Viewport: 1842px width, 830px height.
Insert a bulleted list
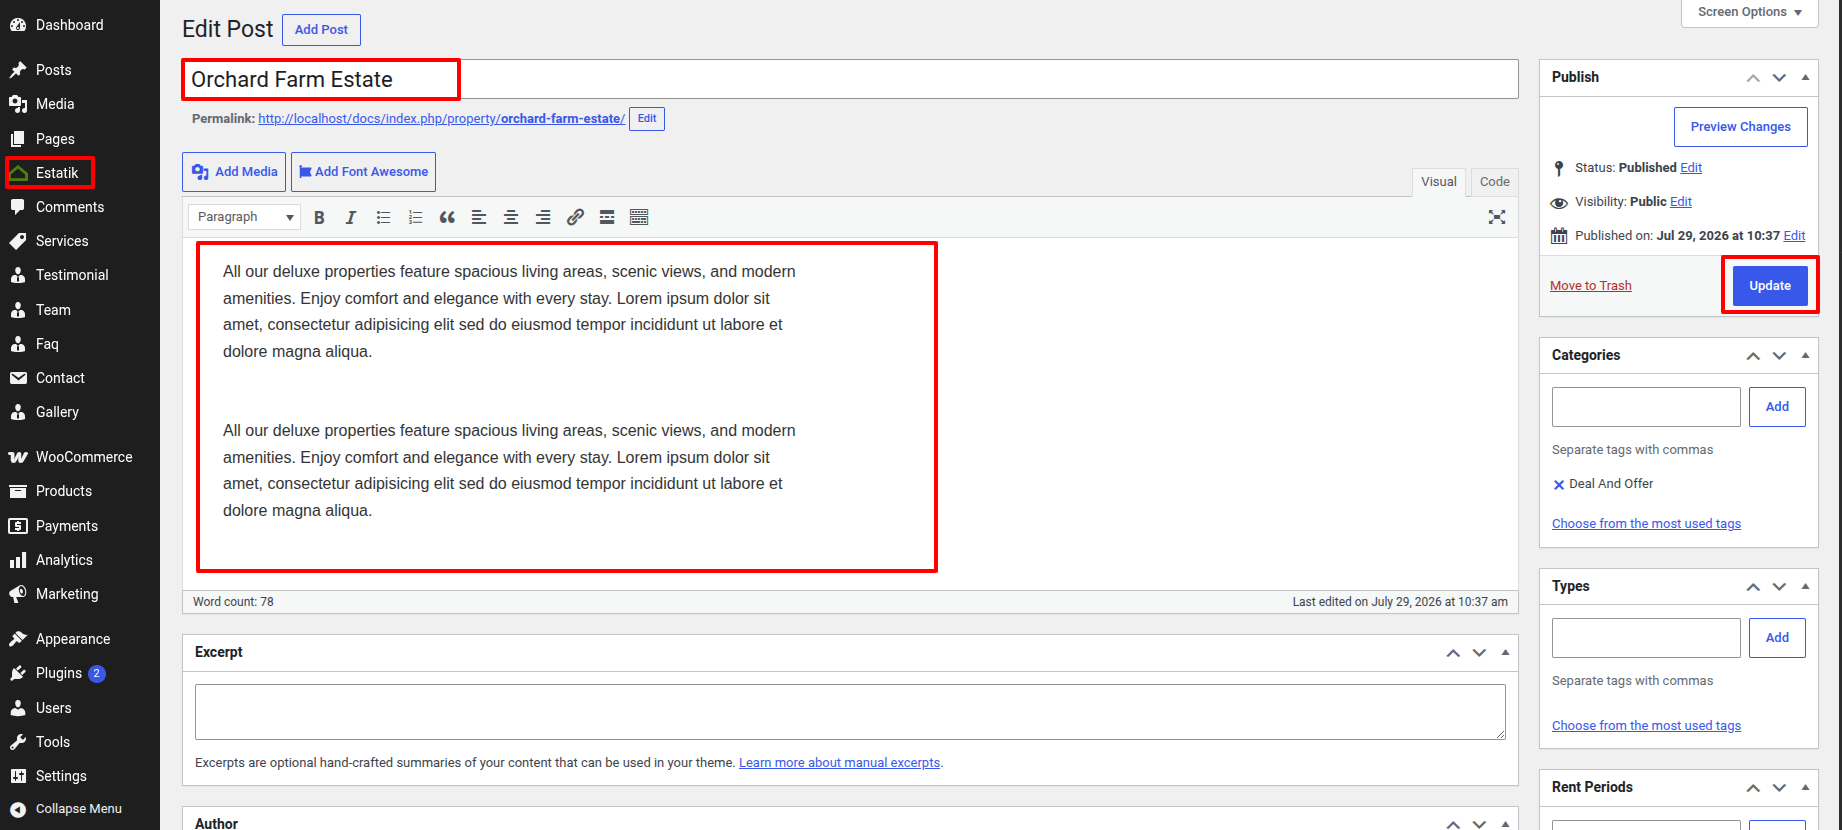point(383,217)
